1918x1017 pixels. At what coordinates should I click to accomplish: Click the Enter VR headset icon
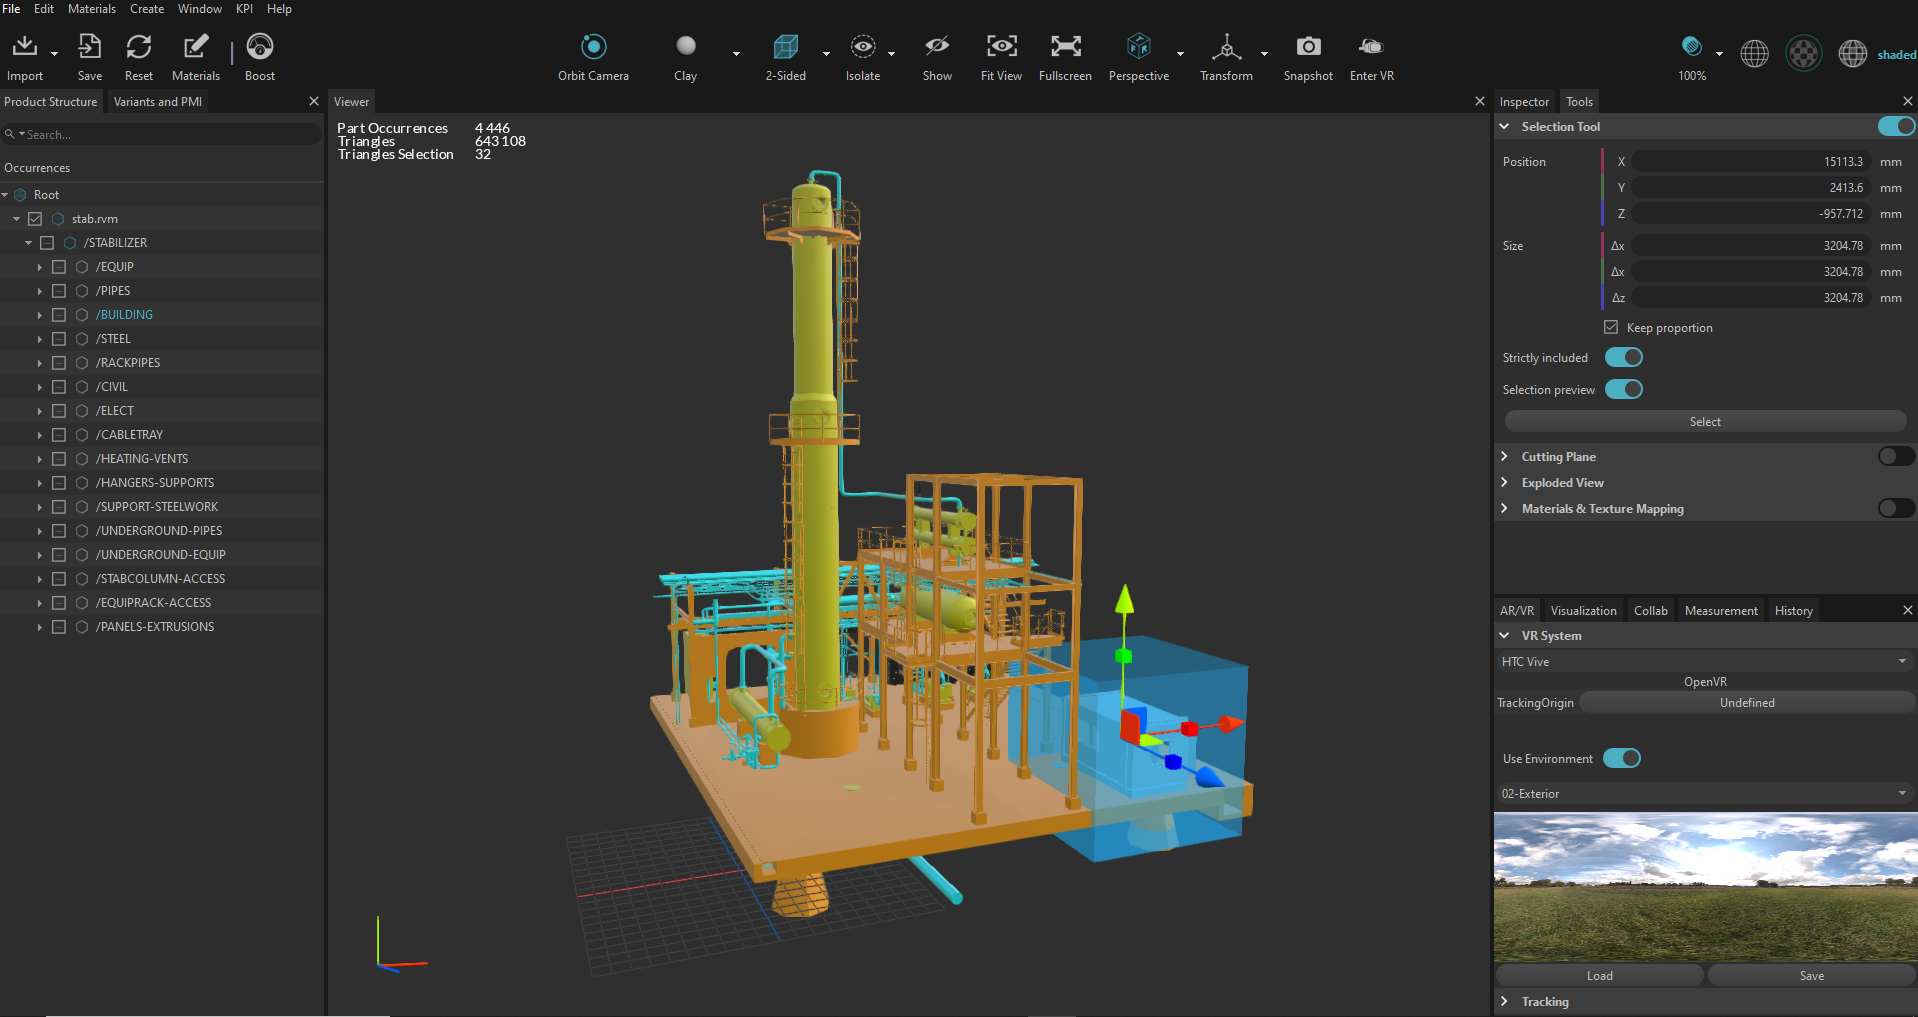pyautogui.click(x=1371, y=47)
